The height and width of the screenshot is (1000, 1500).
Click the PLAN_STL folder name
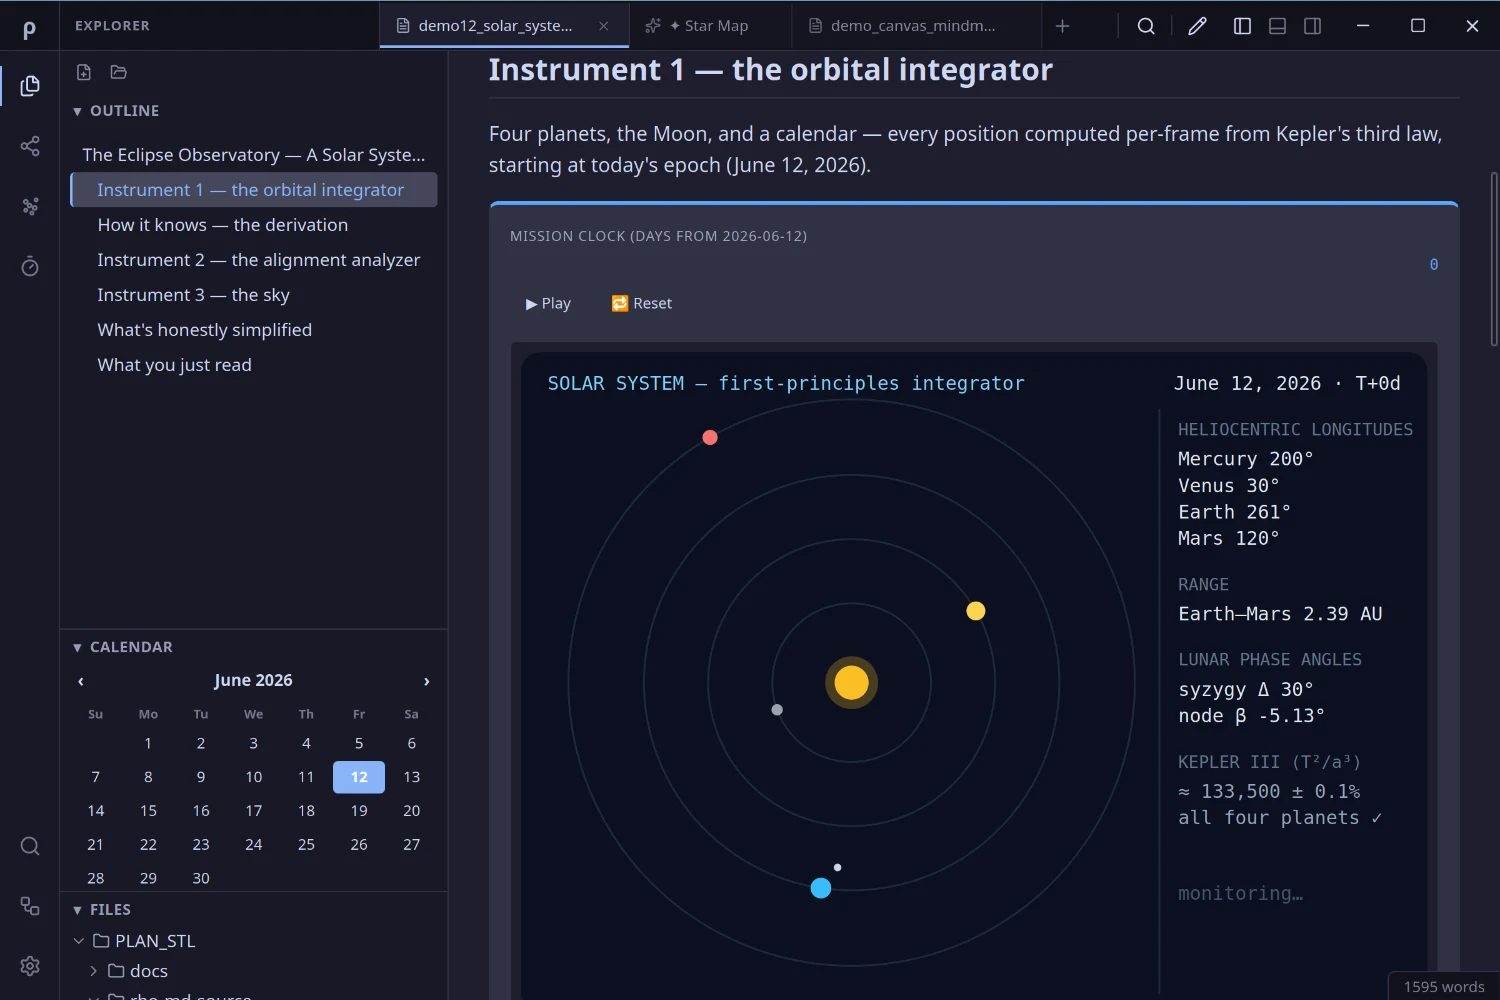click(155, 941)
